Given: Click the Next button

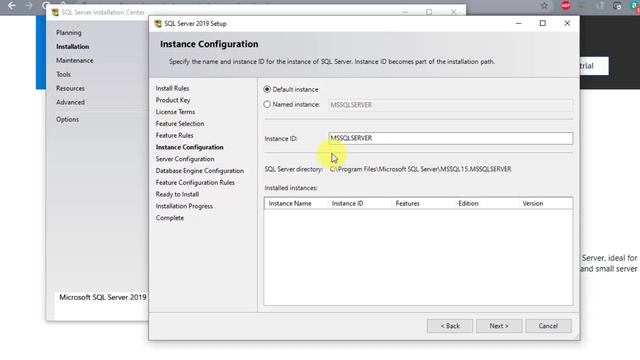Looking at the screenshot, I should point(499,326).
